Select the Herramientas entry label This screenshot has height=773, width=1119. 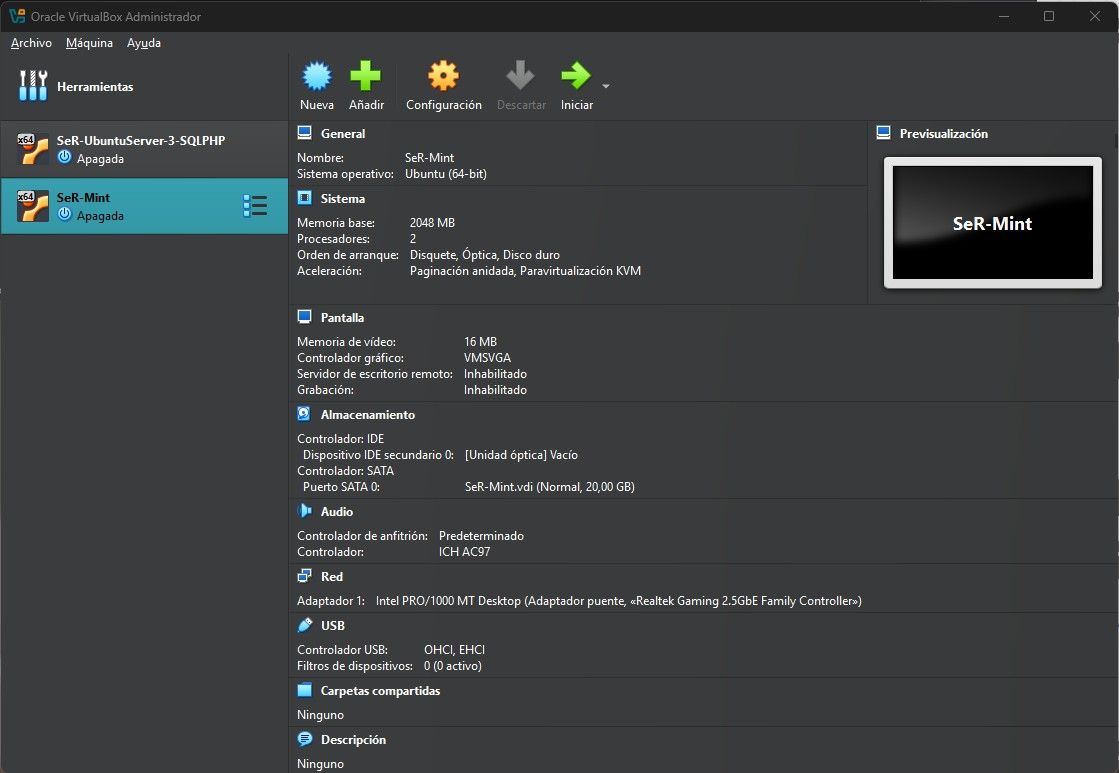(x=95, y=86)
